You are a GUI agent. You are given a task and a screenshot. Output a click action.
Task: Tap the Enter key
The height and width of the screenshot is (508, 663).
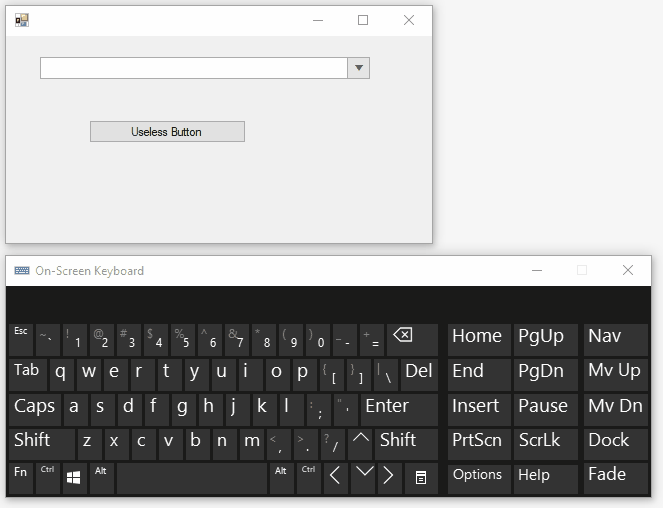[x=399, y=409]
